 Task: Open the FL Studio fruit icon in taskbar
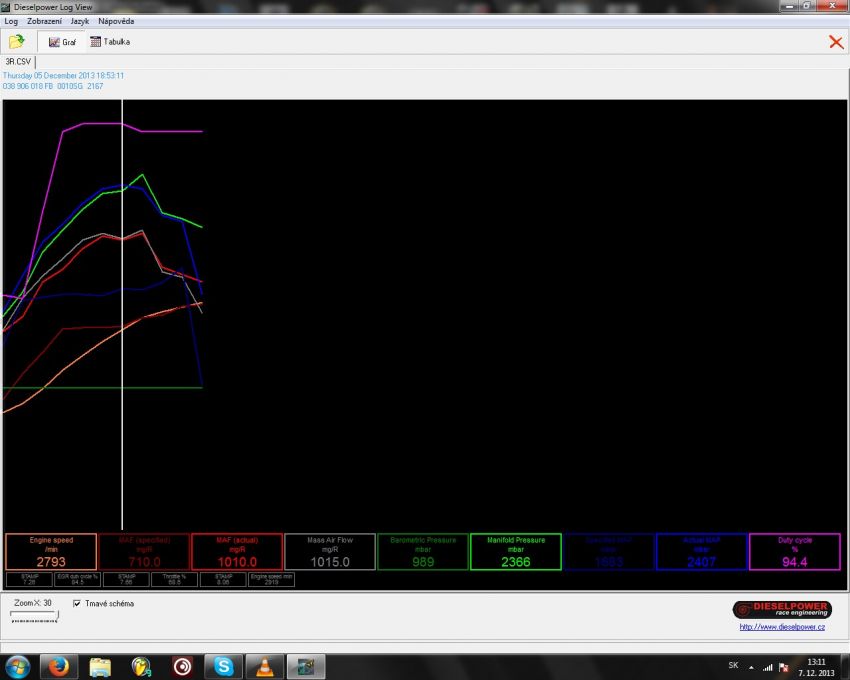click(x=141, y=666)
